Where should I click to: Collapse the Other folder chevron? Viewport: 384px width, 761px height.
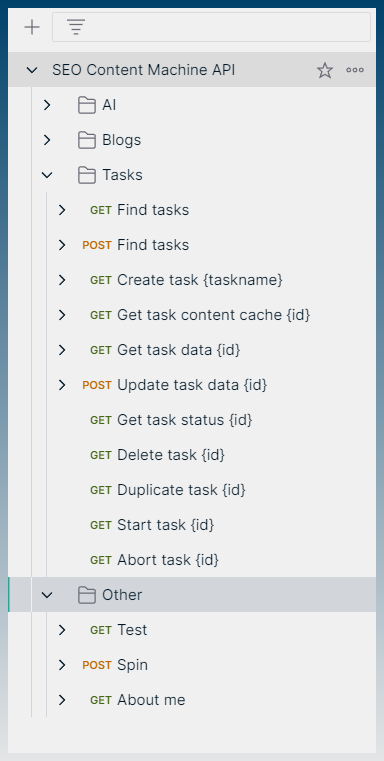(x=47, y=595)
